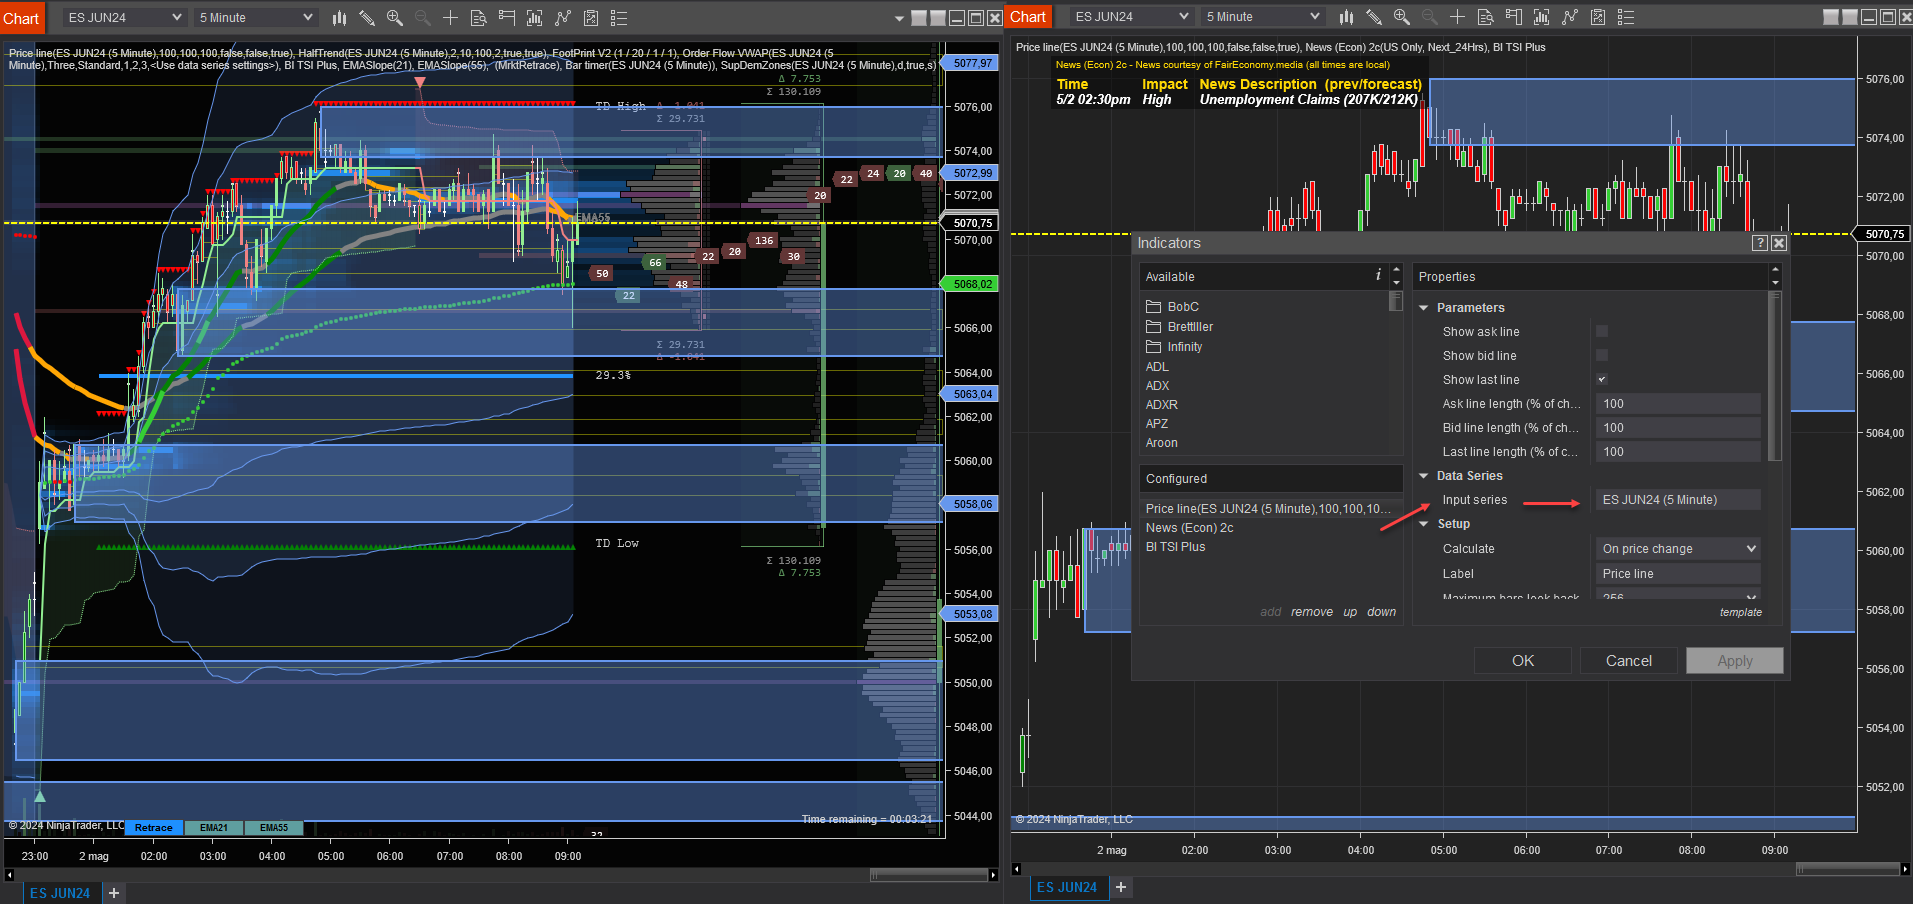Screen dimensions: 1913x904
Task: Click the template link in Properties panel
Action: click(x=1741, y=612)
